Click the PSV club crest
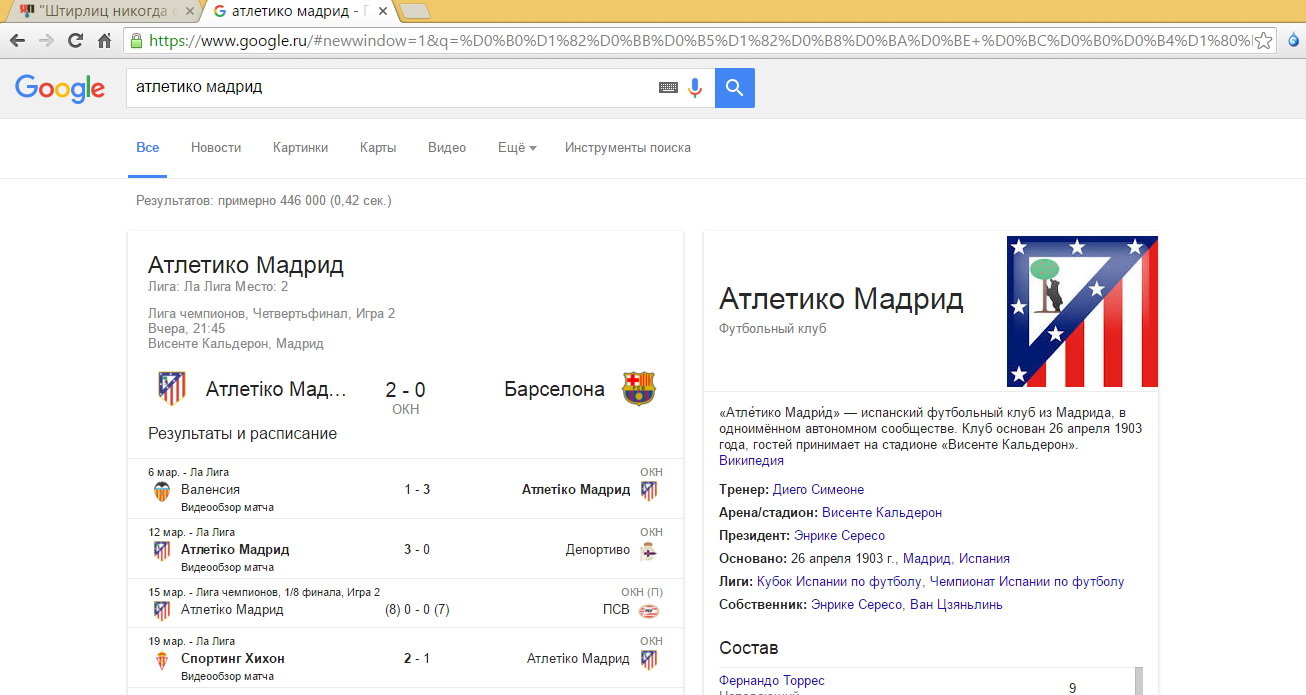Image resolution: width=1306 pixels, height=695 pixels. coord(649,610)
